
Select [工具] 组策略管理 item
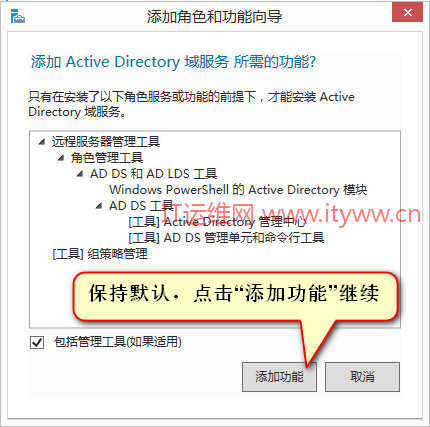coord(100,254)
